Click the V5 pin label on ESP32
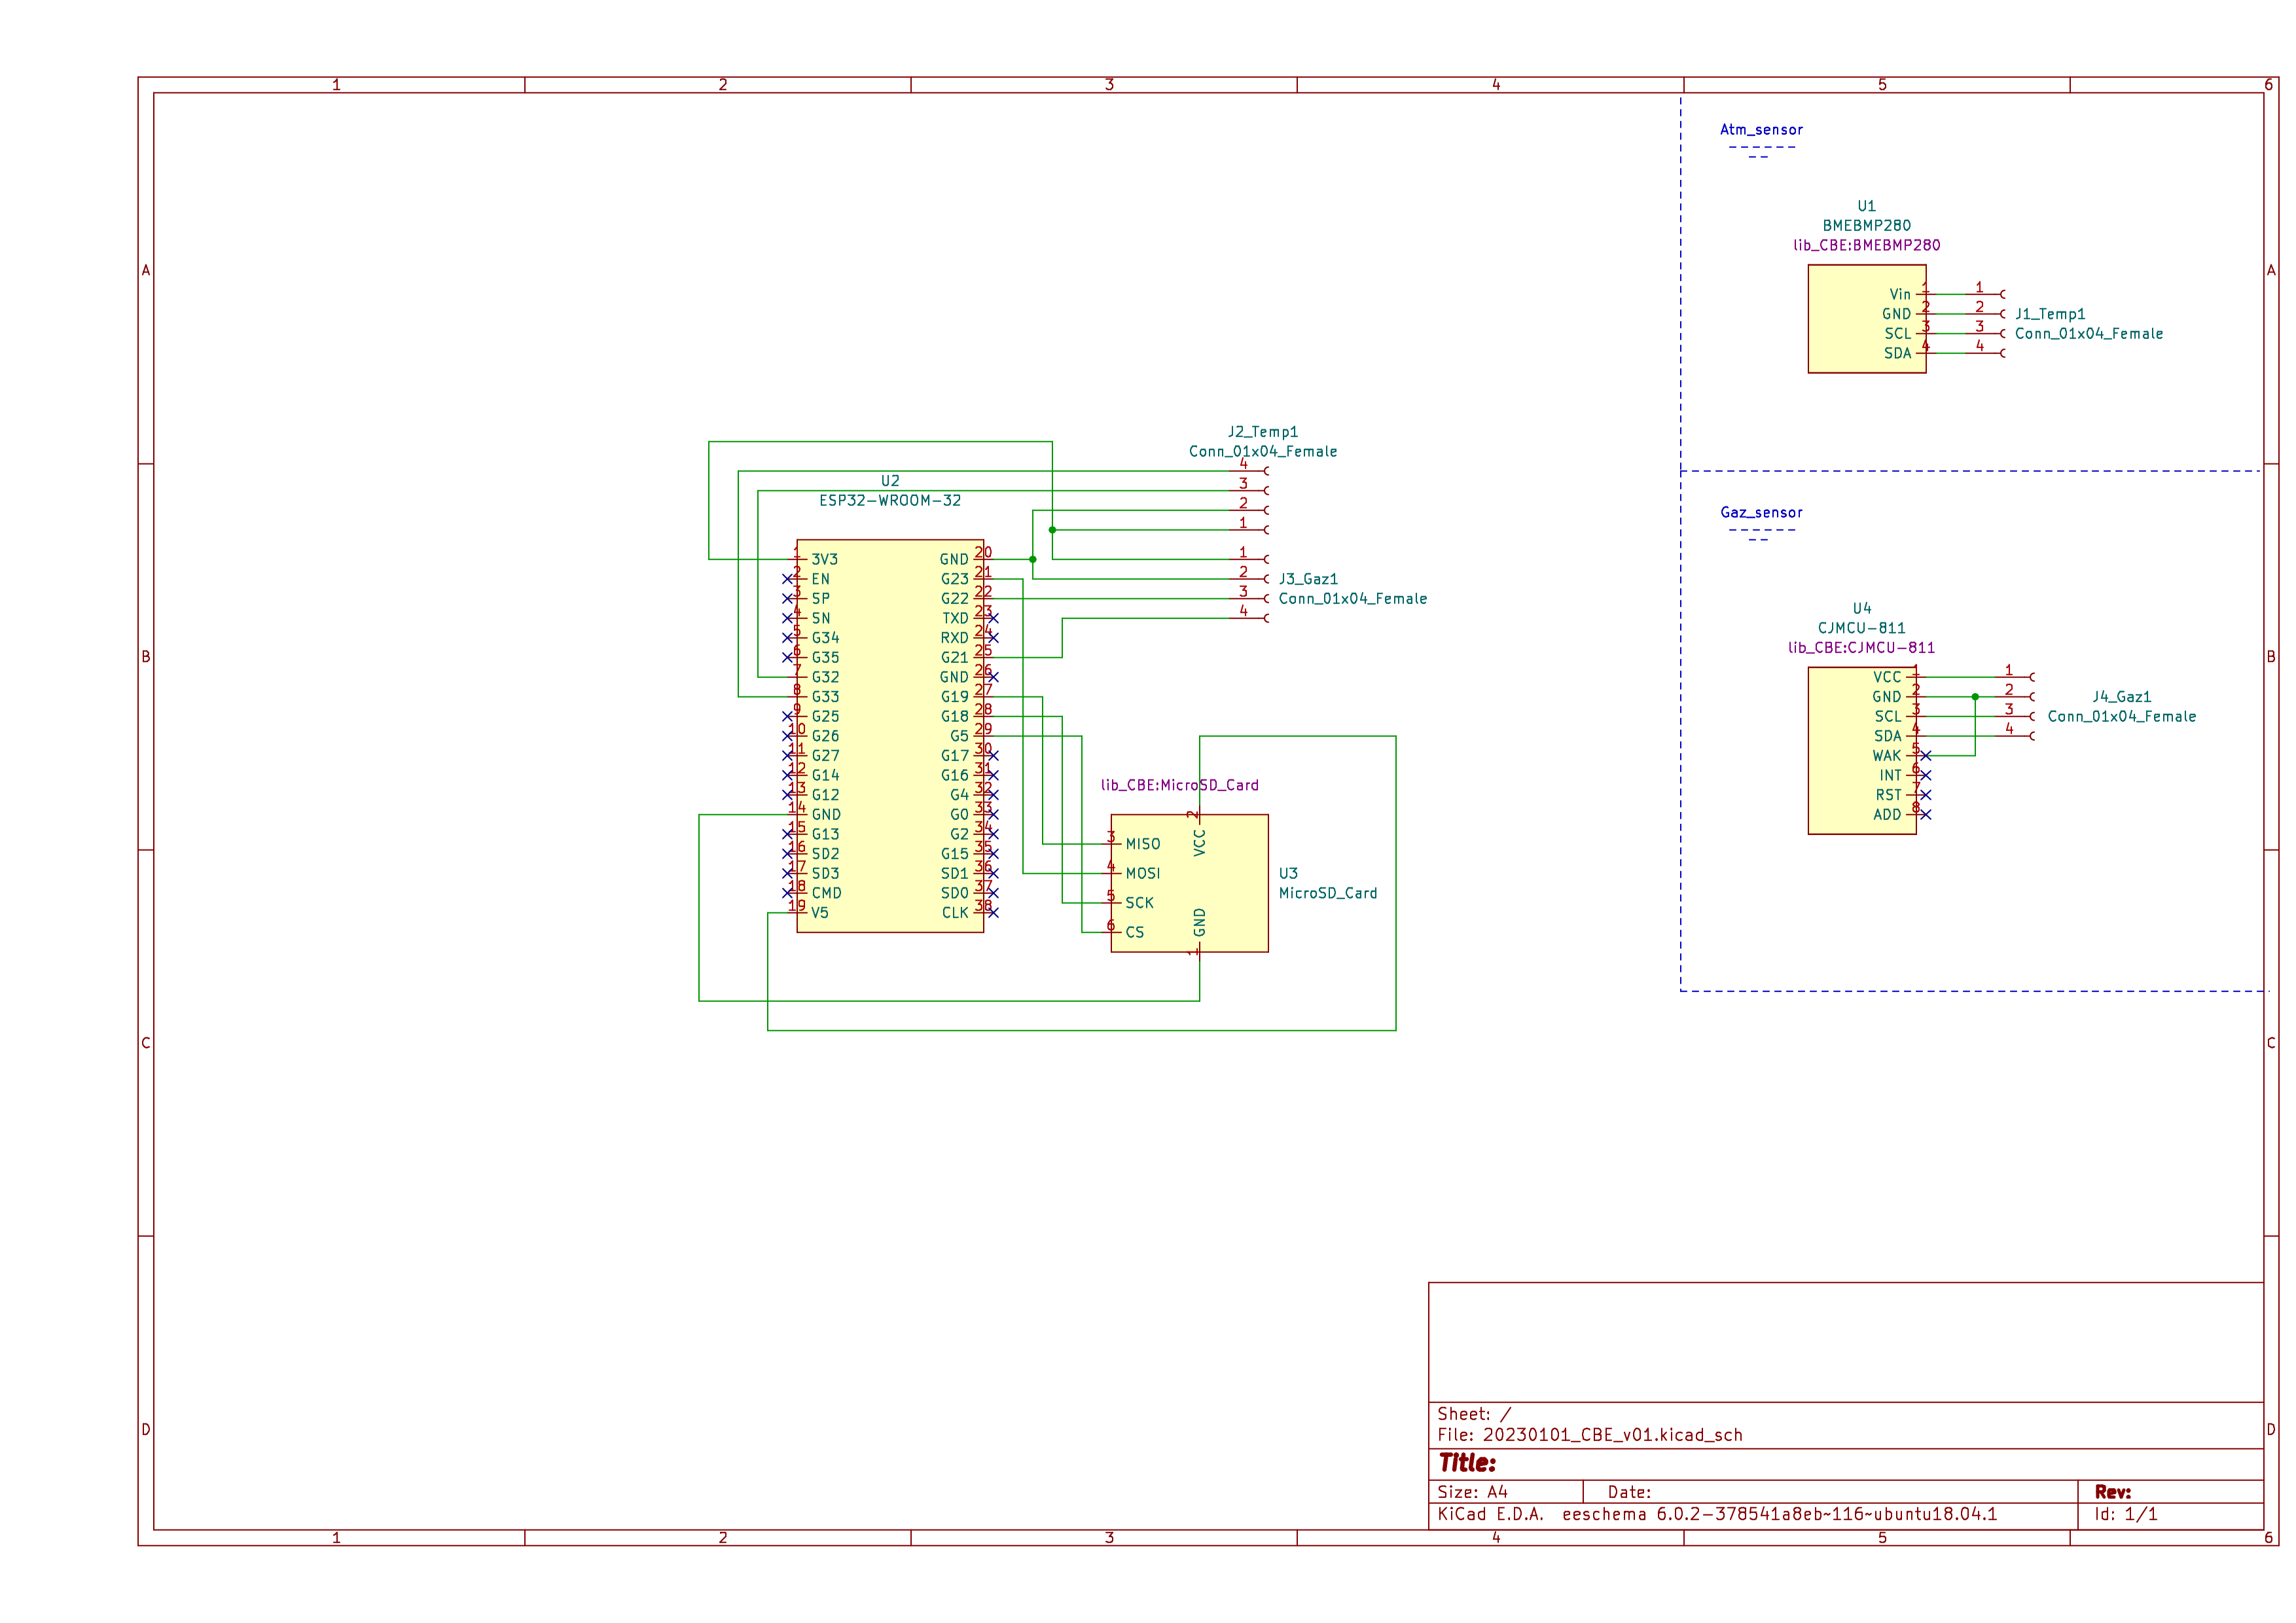The height and width of the screenshot is (1623, 2296). [819, 913]
